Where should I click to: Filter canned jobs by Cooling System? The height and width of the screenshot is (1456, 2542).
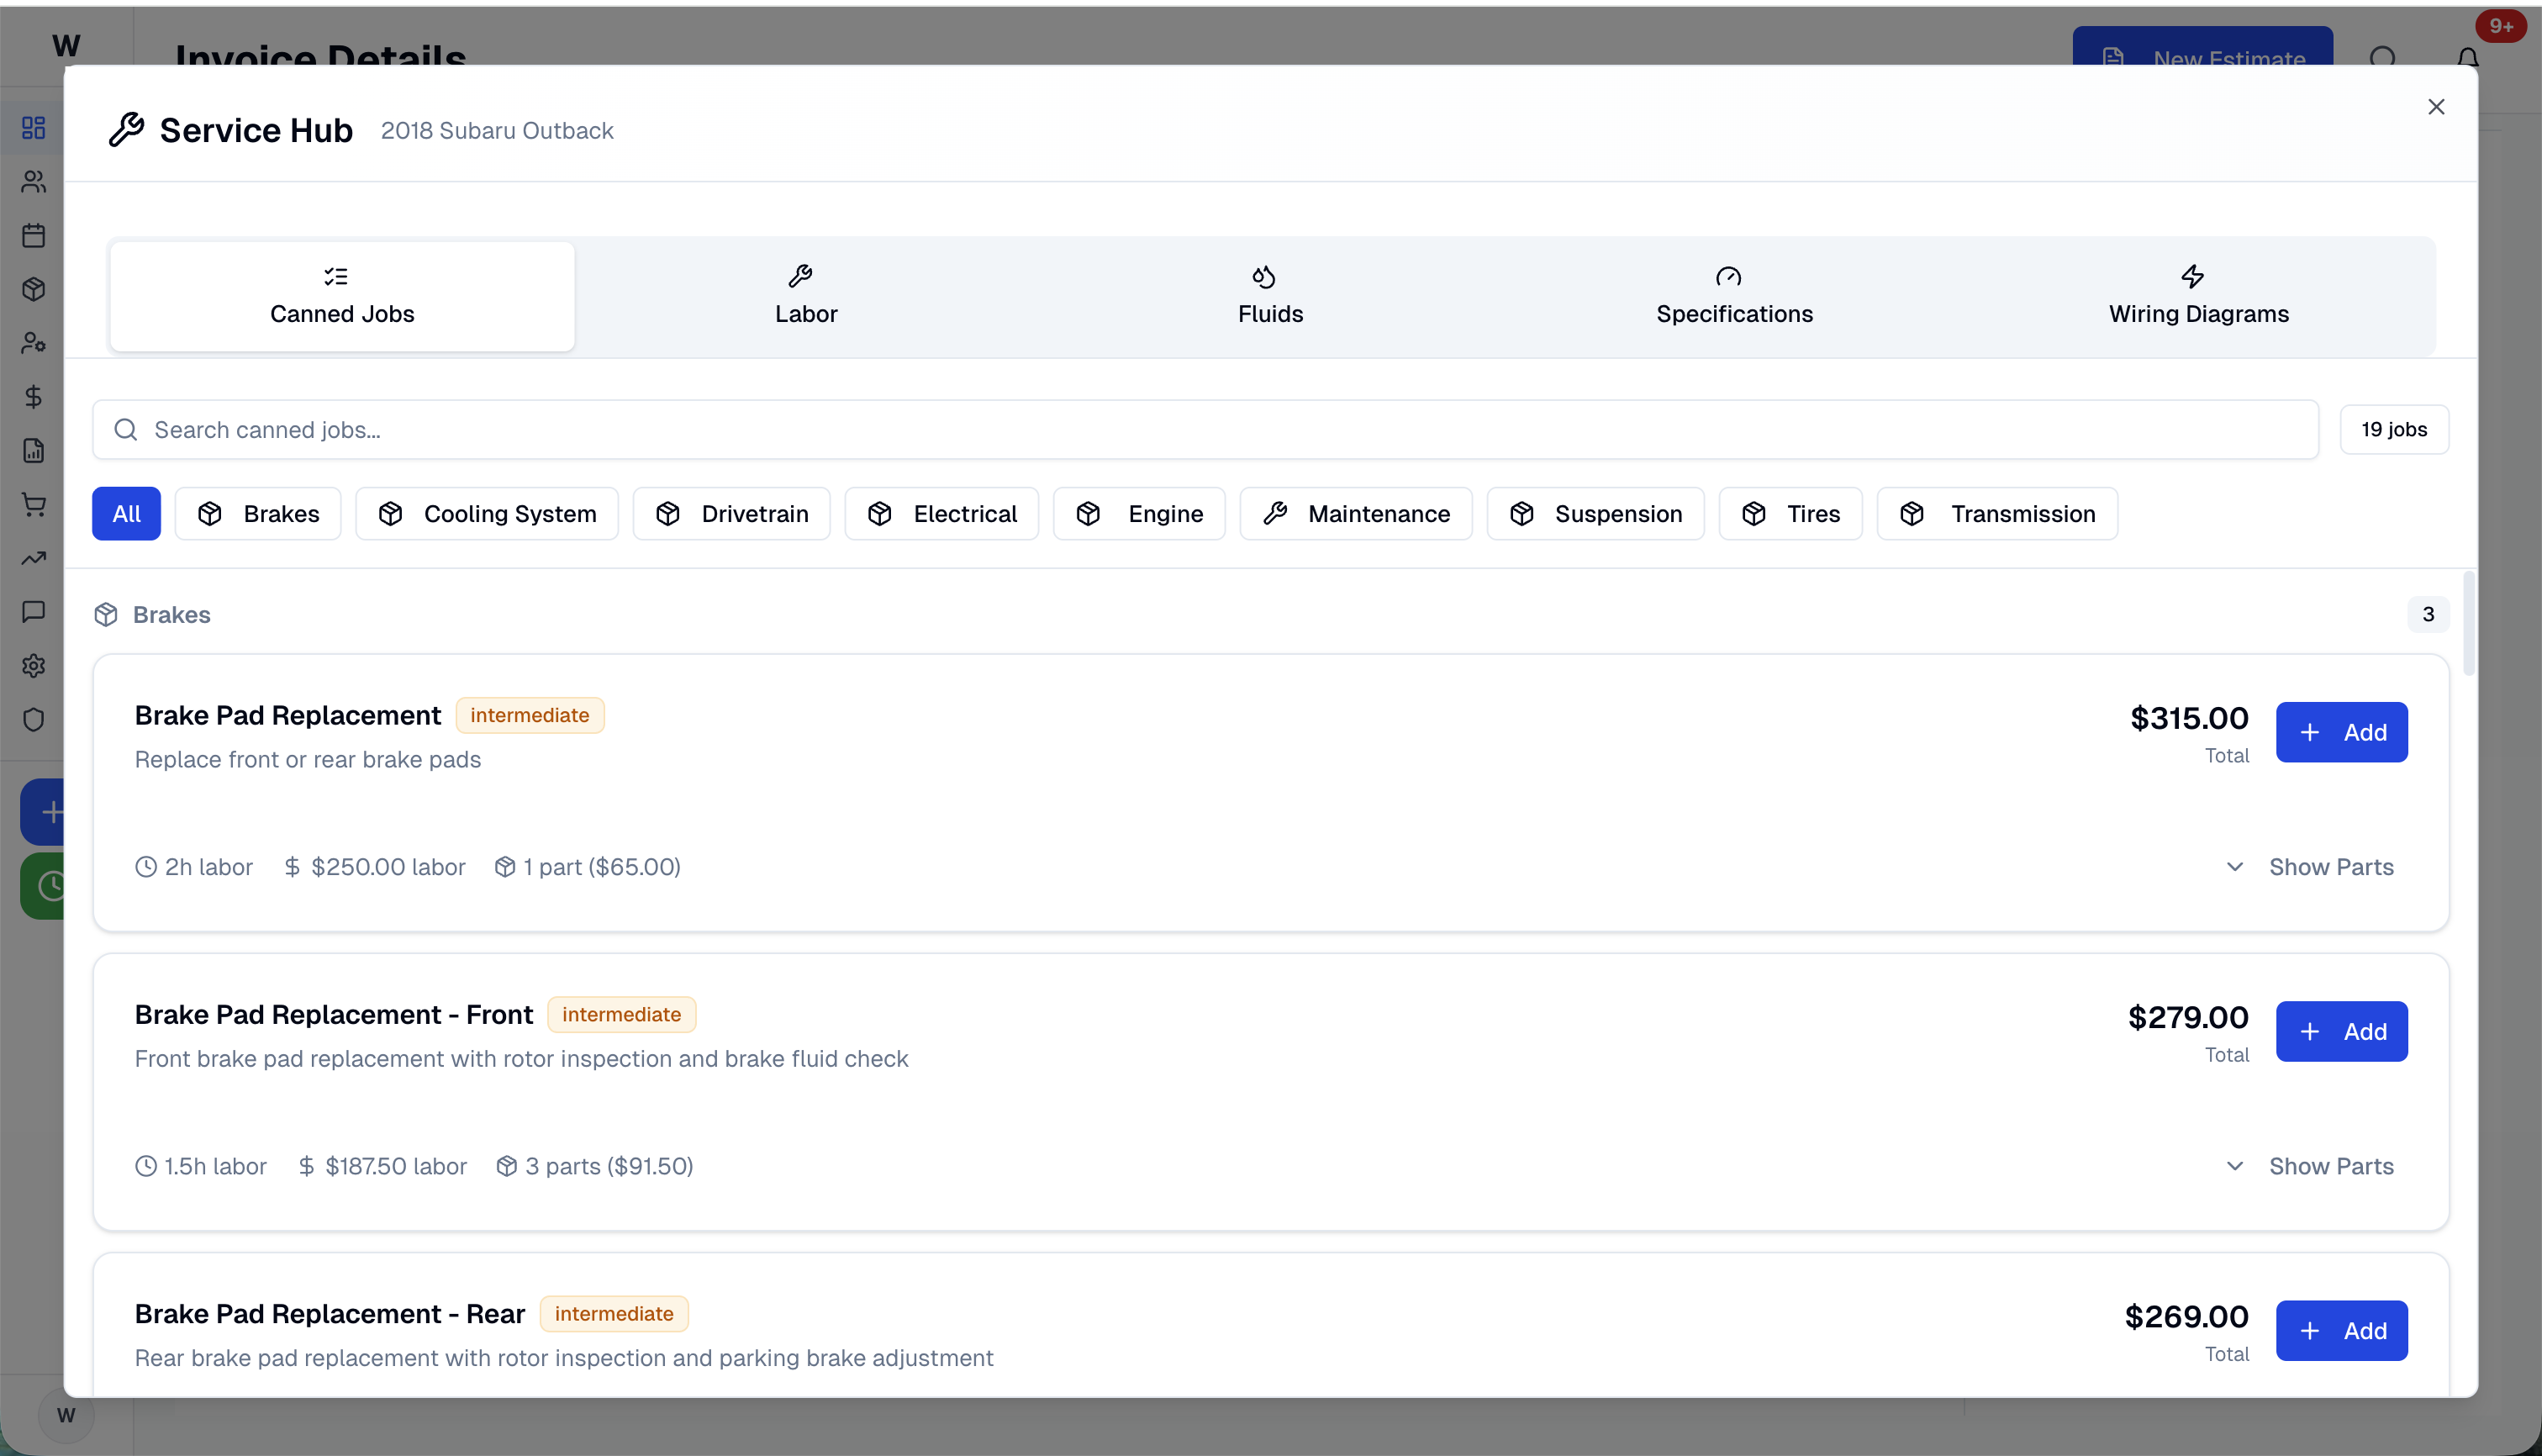coord(487,514)
